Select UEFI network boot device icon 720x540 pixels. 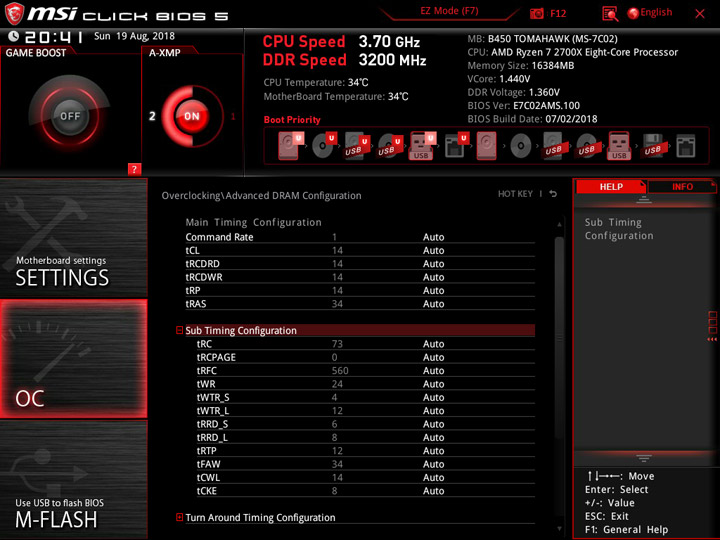pyautogui.click(x=456, y=146)
